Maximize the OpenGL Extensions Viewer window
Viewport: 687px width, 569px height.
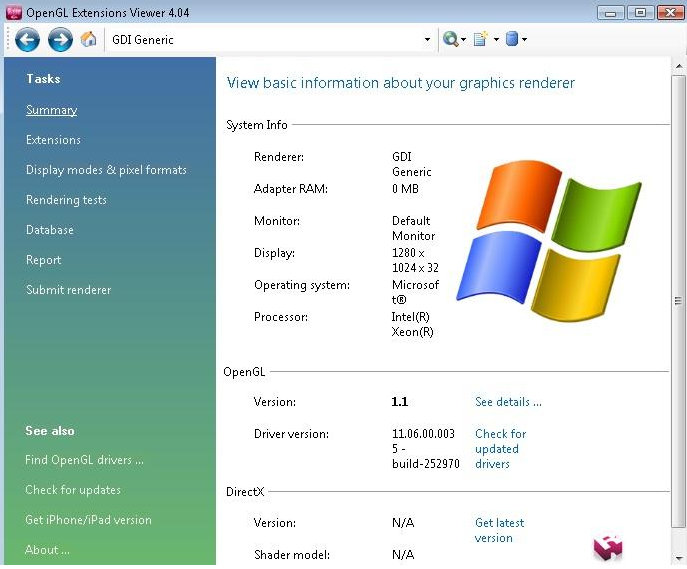(640, 12)
